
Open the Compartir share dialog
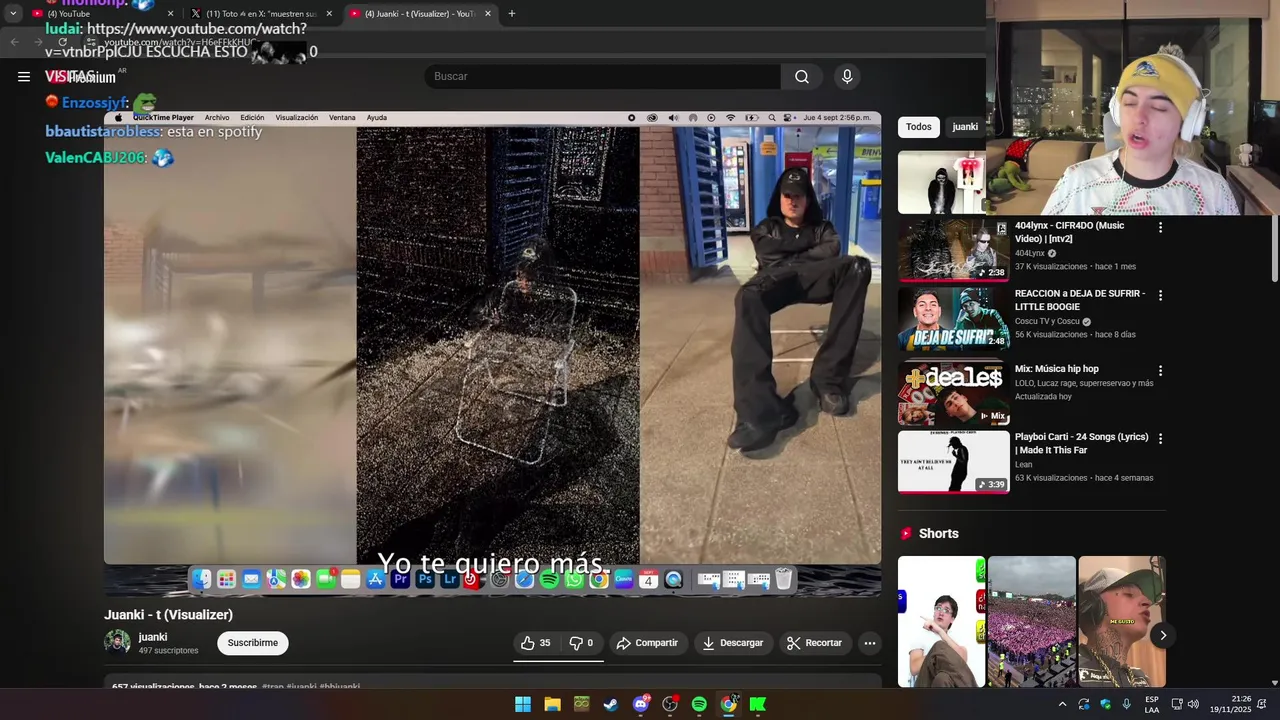pos(647,643)
